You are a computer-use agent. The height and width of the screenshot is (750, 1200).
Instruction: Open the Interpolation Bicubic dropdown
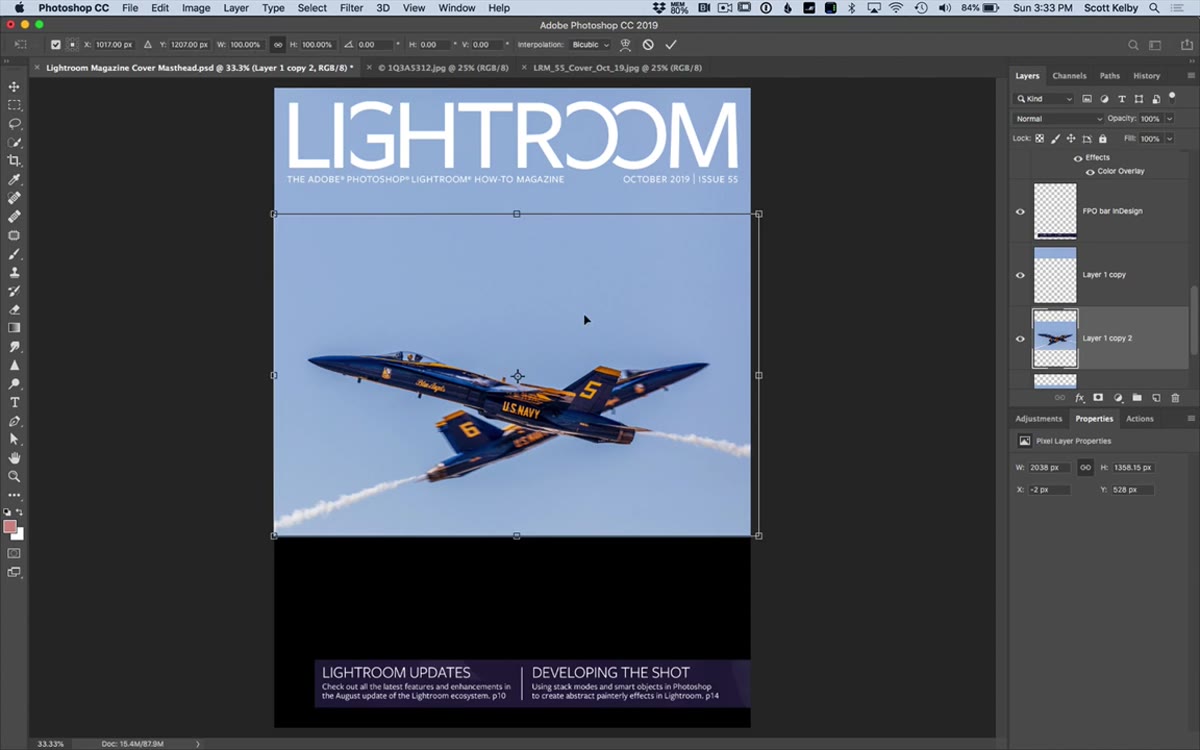[590, 45]
